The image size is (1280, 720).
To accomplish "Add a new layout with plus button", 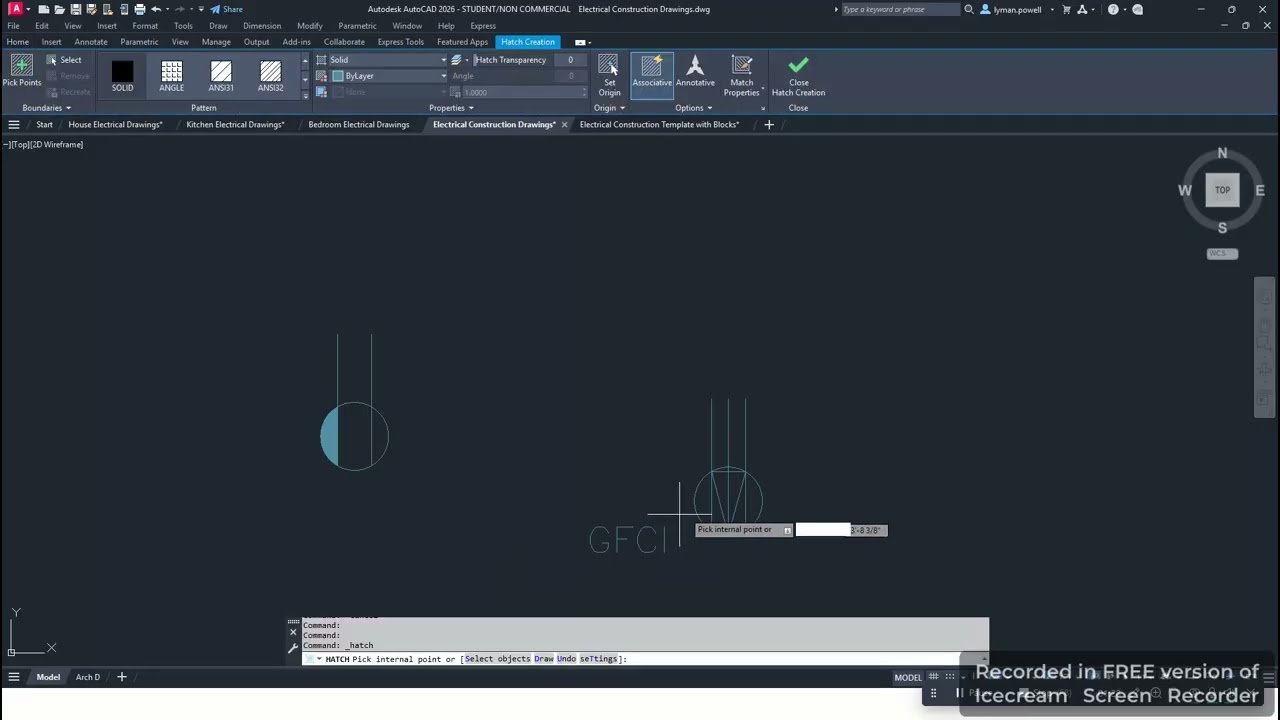I will [x=122, y=677].
